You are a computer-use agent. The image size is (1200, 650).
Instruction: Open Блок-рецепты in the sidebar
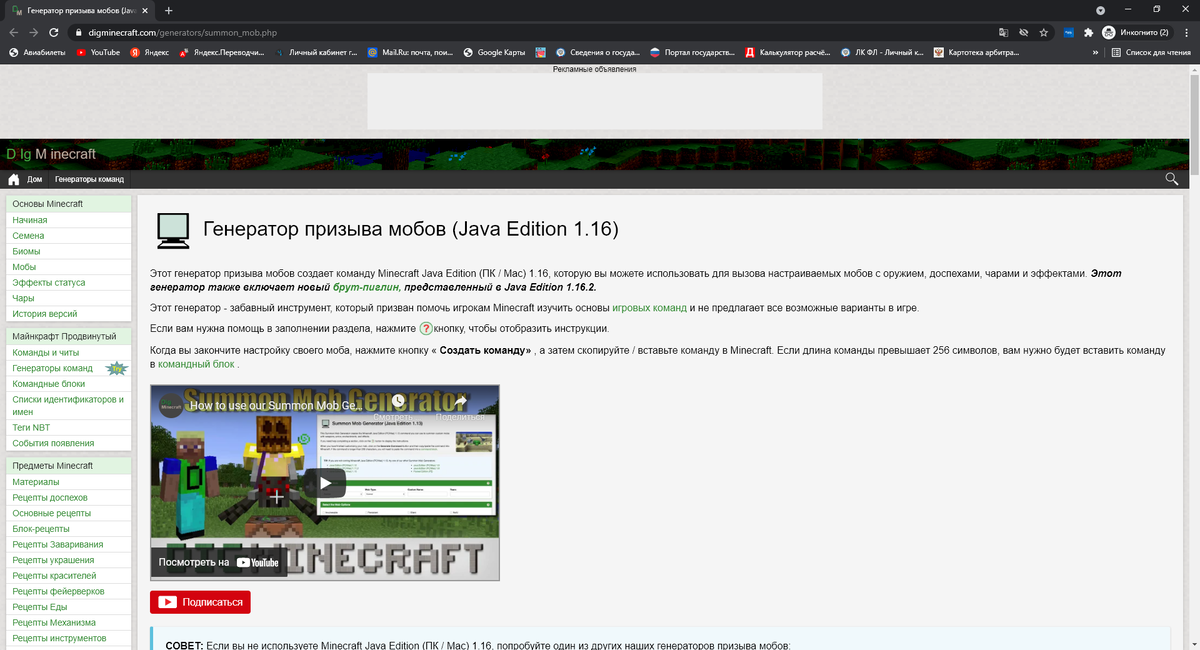pos(41,529)
